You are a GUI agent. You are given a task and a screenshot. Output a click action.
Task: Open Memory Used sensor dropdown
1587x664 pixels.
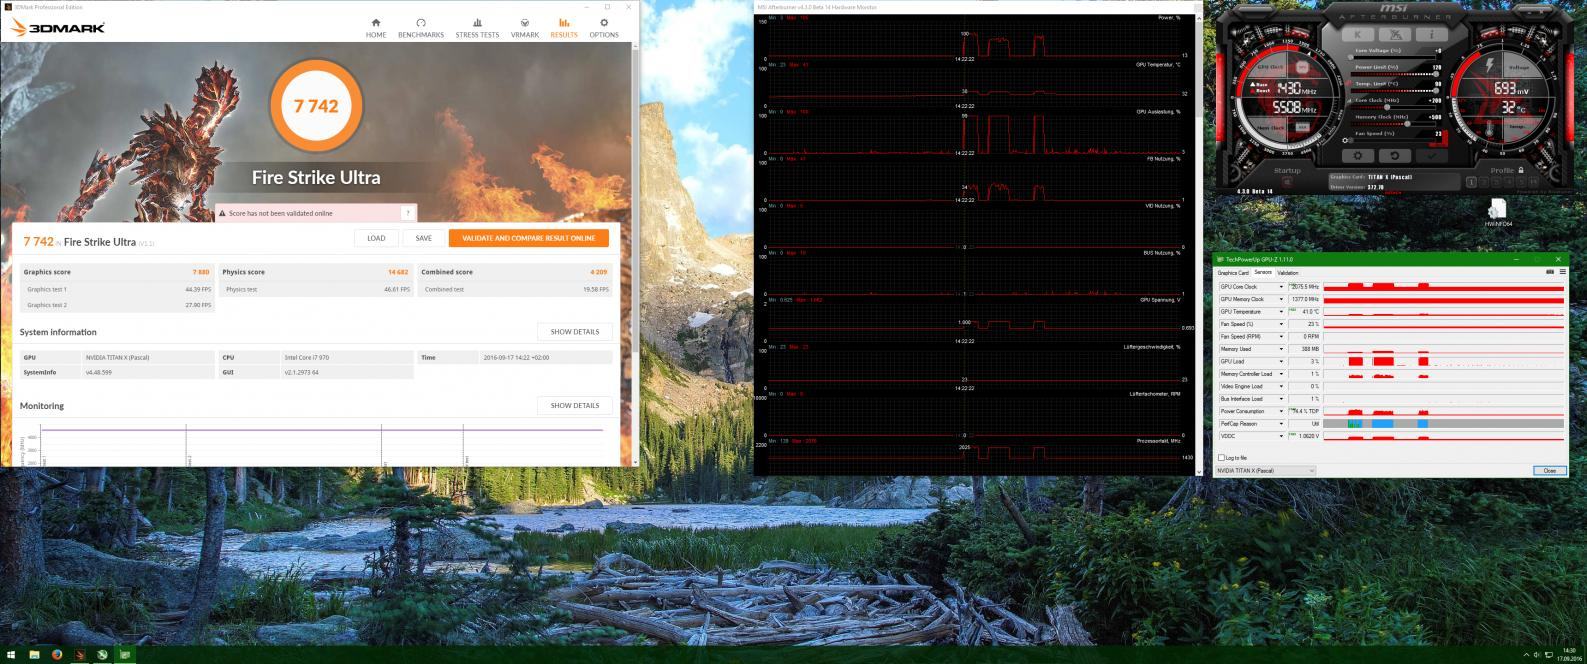1281,349
